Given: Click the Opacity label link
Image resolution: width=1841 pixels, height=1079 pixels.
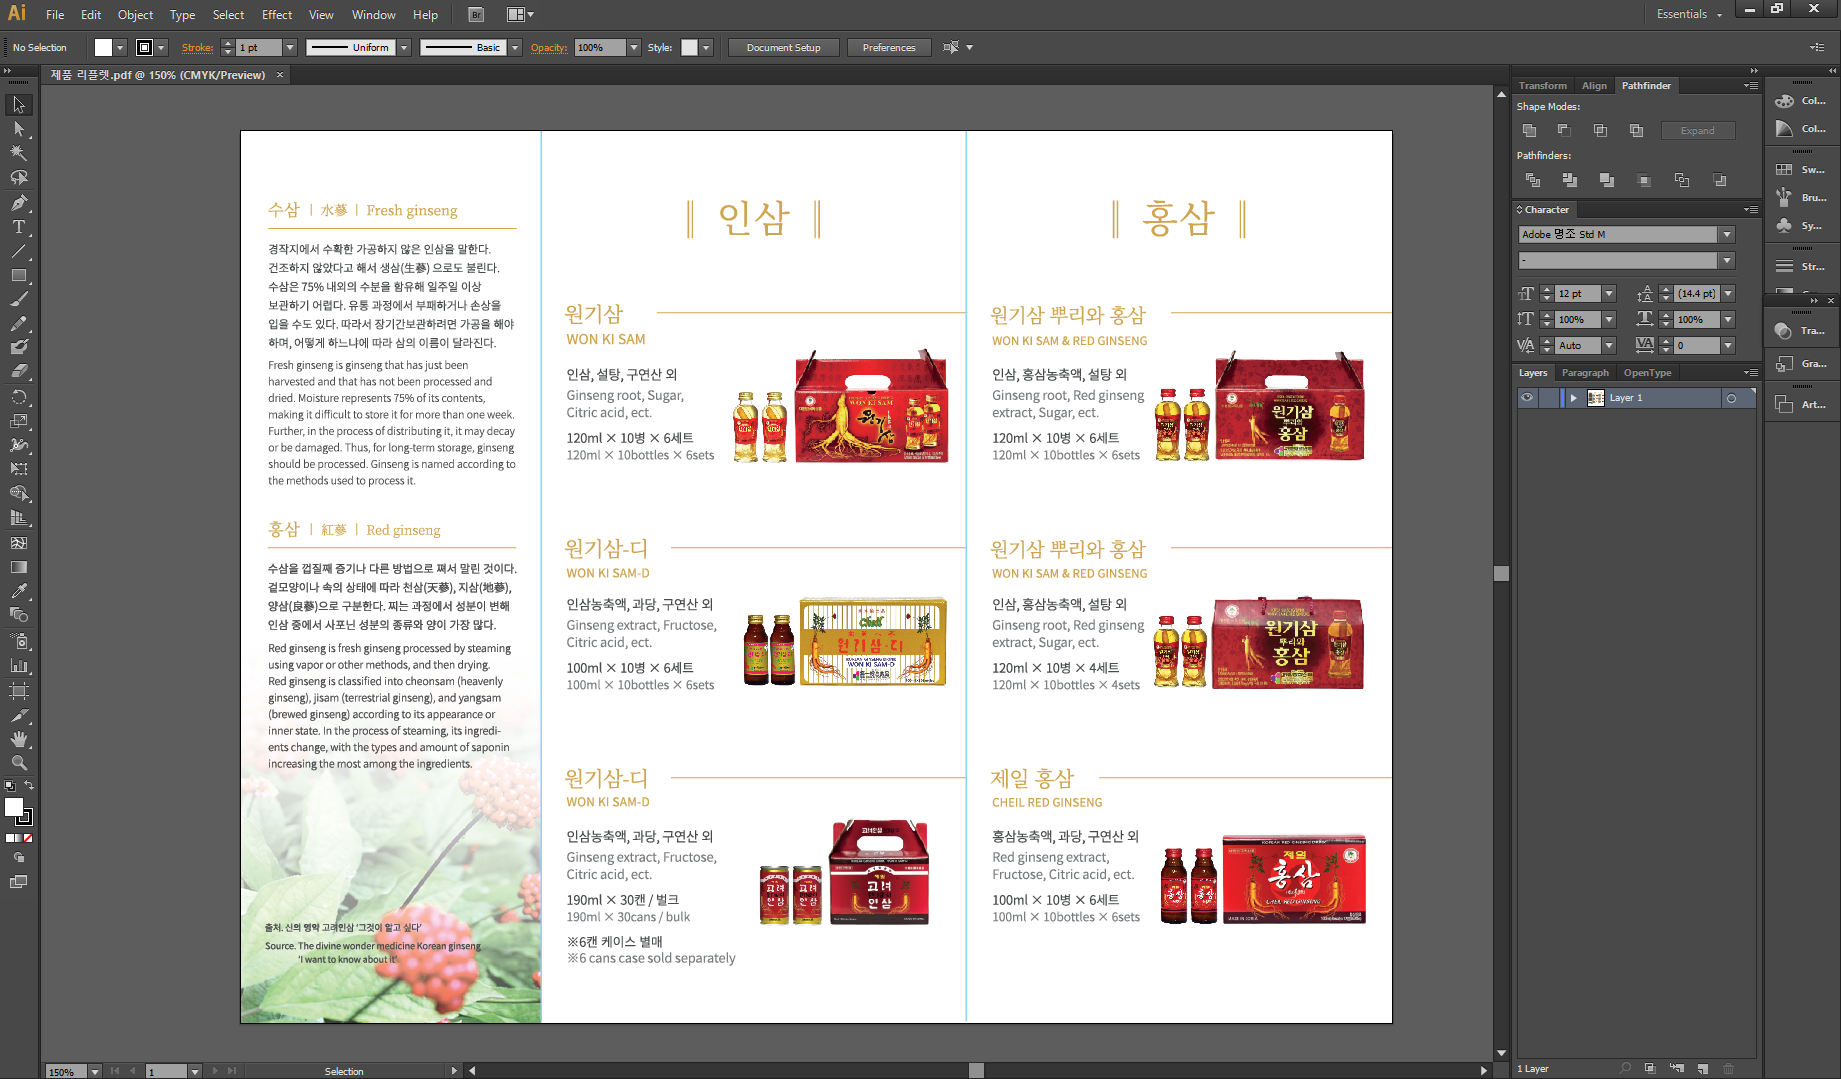Looking at the screenshot, I should point(549,47).
